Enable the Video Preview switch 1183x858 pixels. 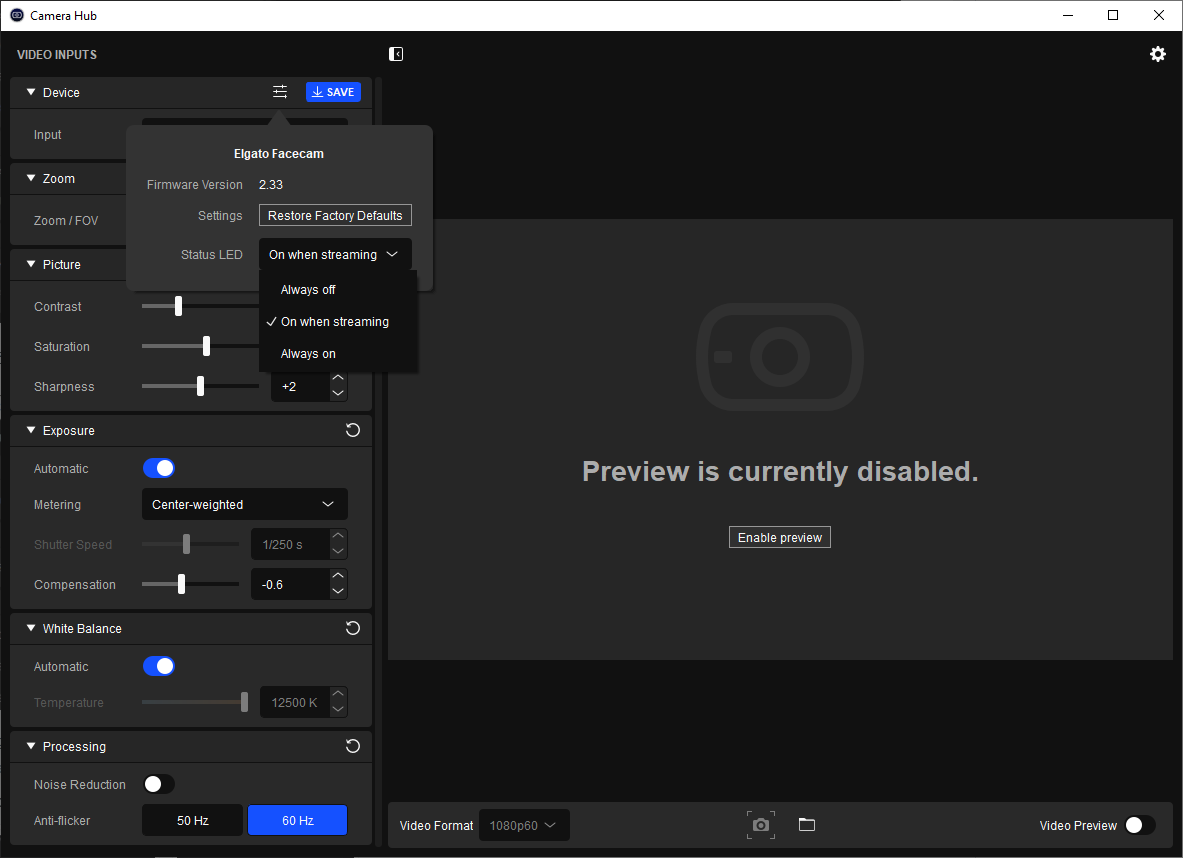(x=1139, y=825)
